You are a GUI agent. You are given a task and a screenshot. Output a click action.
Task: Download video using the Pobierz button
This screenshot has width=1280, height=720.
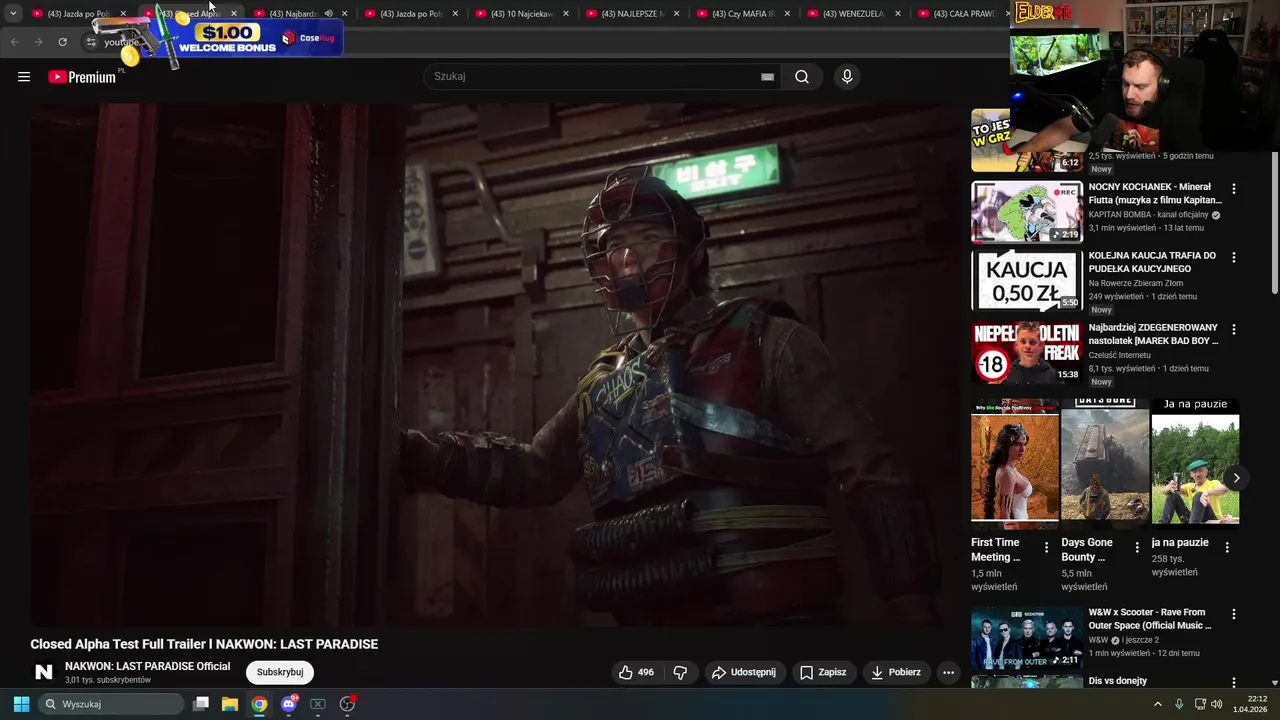coord(896,672)
